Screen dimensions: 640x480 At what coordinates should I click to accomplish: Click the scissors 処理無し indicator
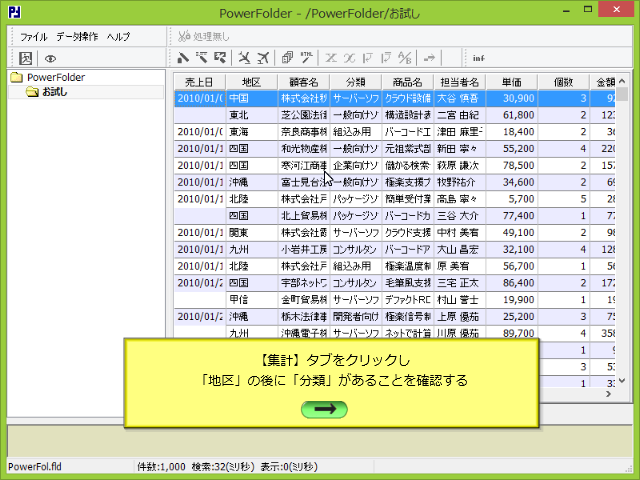pyautogui.click(x=203, y=37)
